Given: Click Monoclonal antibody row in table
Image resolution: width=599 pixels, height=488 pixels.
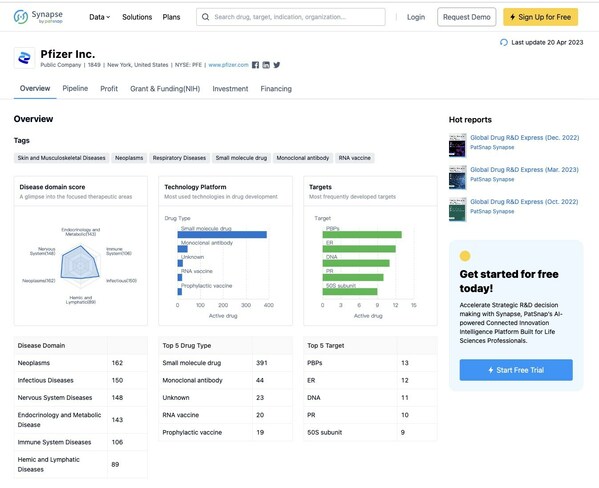Looking at the screenshot, I should pos(225,381).
